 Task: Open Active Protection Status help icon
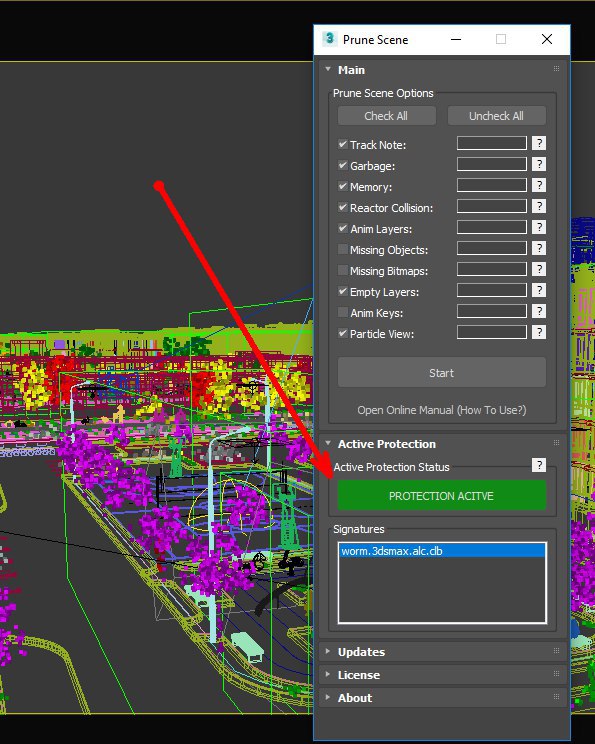pyautogui.click(x=539, y=465)
